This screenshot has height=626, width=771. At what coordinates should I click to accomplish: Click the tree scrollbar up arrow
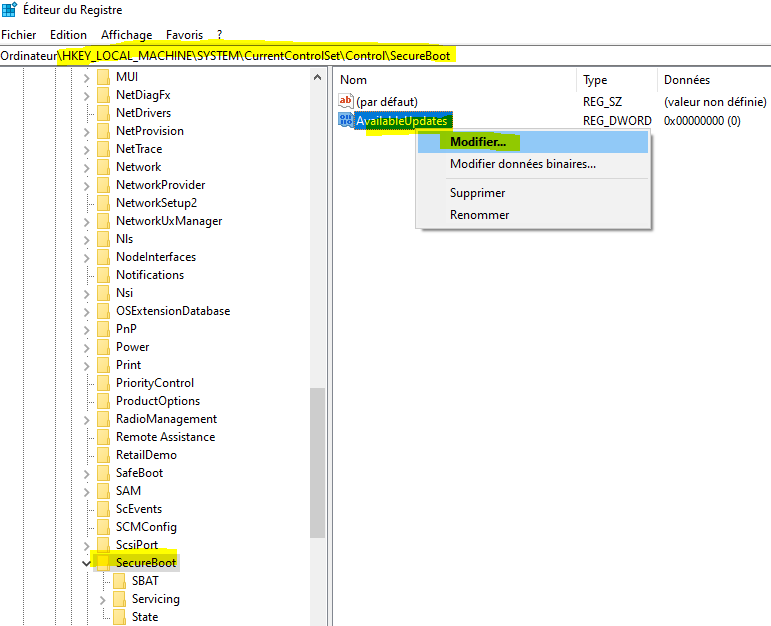click(x=317, y=77)
